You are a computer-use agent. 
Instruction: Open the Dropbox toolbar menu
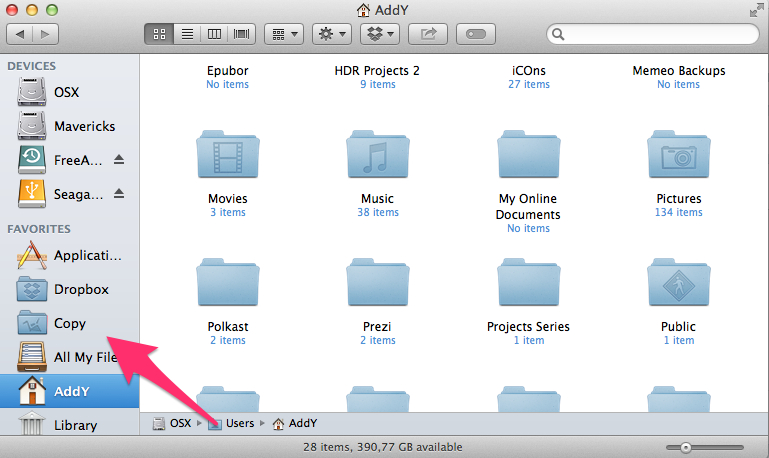pos(380,34)
